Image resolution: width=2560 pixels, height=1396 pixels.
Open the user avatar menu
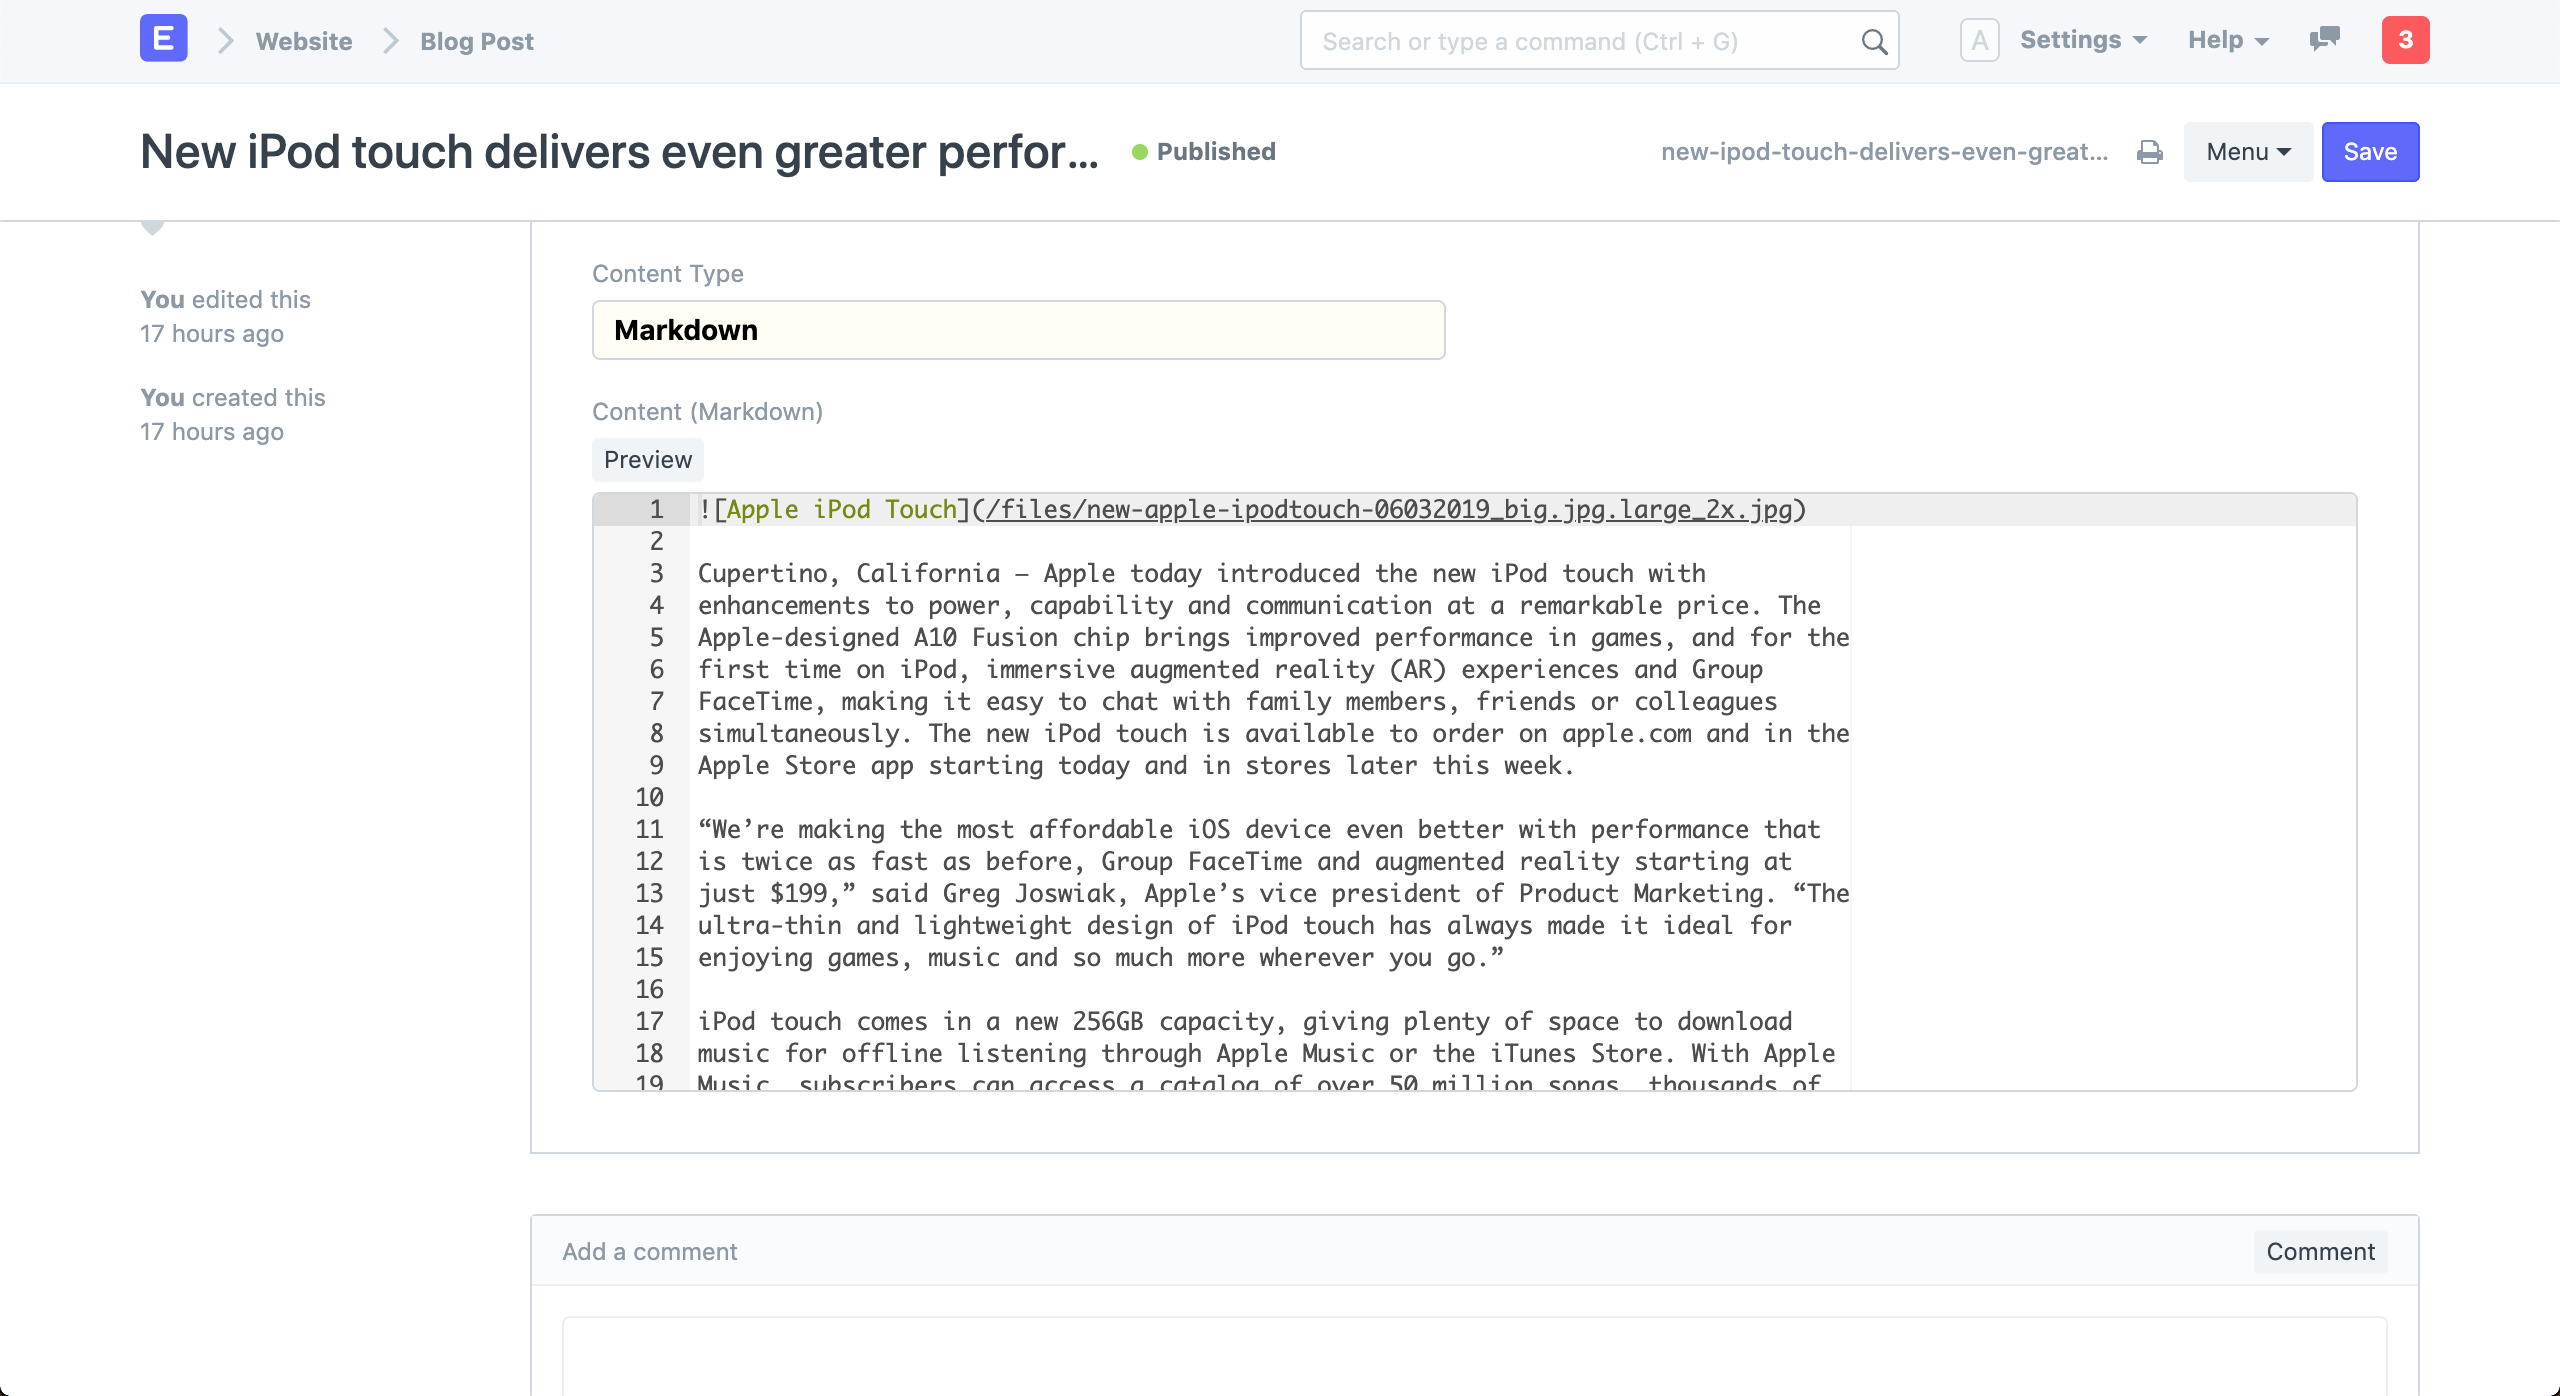1980,39
